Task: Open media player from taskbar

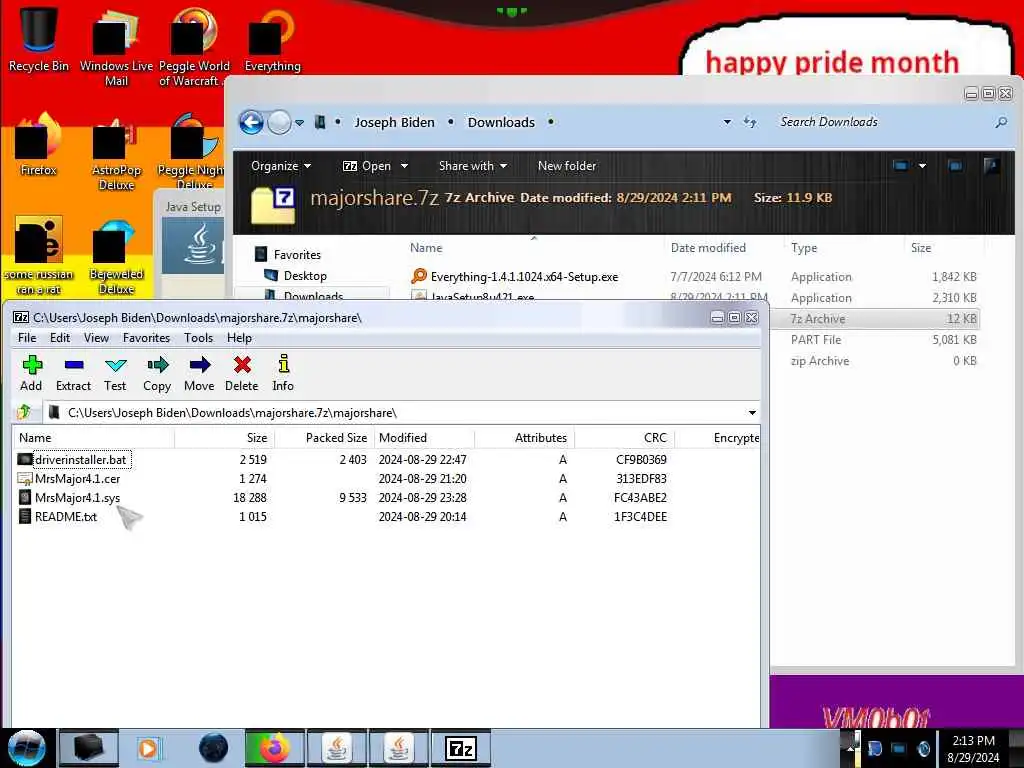Action: tap(149, 748)
